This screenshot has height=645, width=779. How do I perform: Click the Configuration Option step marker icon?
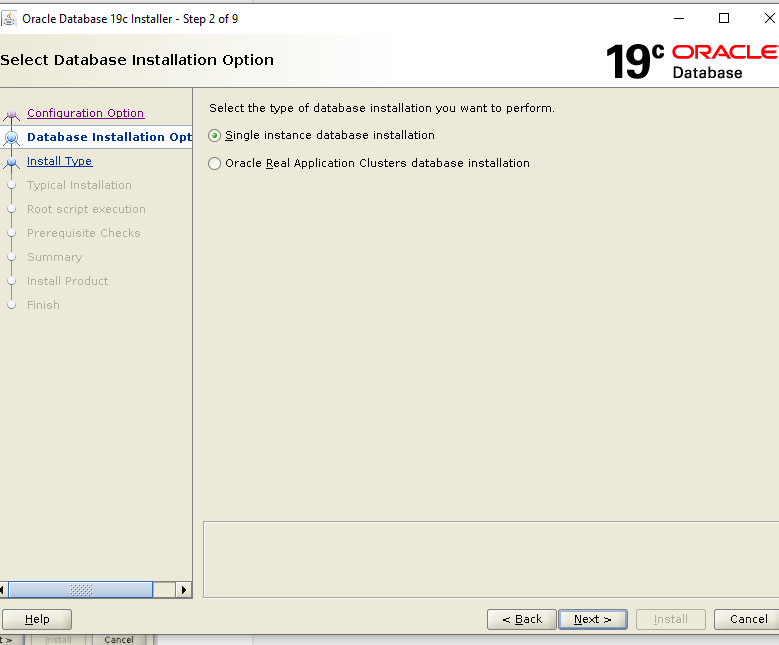tap(11, 115)
